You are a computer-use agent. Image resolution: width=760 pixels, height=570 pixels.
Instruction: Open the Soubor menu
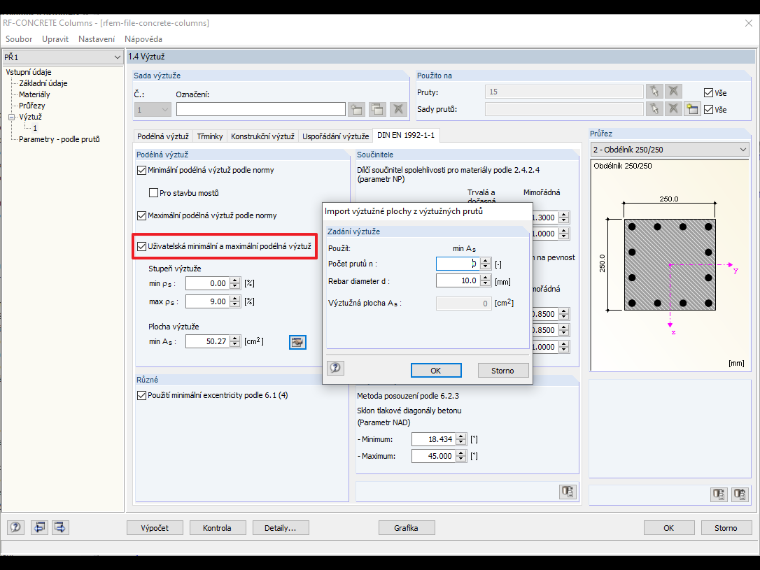tap(18, 39)
